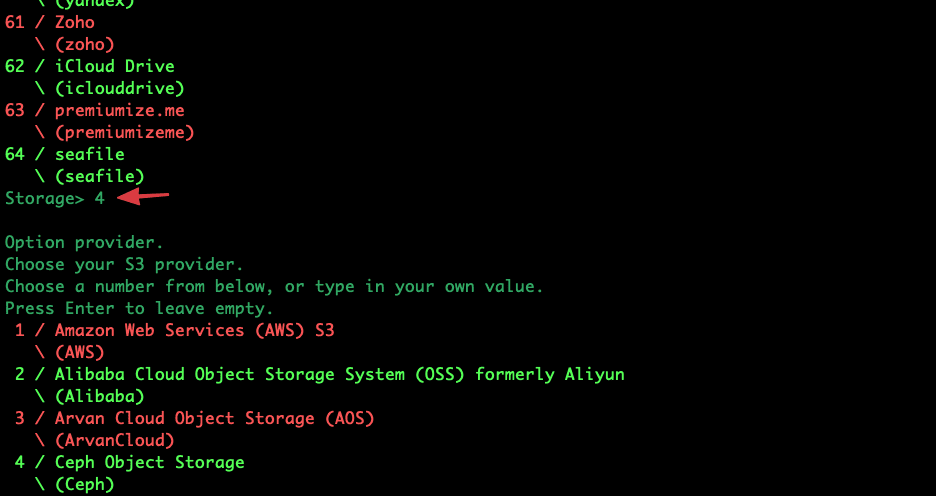Click the (Ceph) identifier text
Viewport: 936px width, 496px height.
click(x=84, y=484)
